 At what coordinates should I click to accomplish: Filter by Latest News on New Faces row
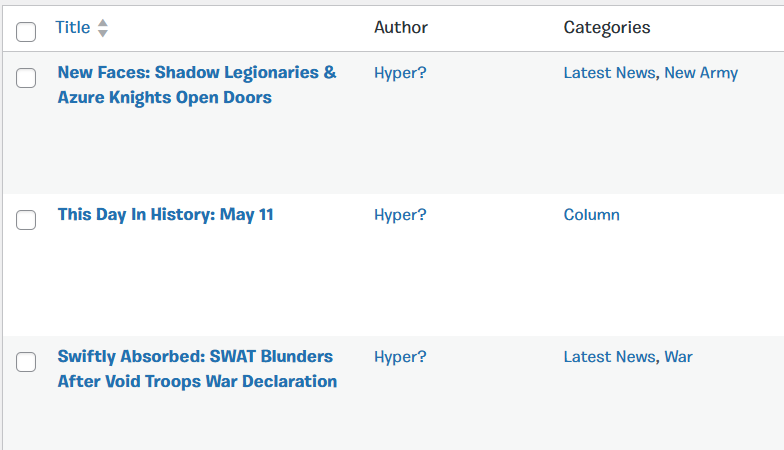[609, 73]
